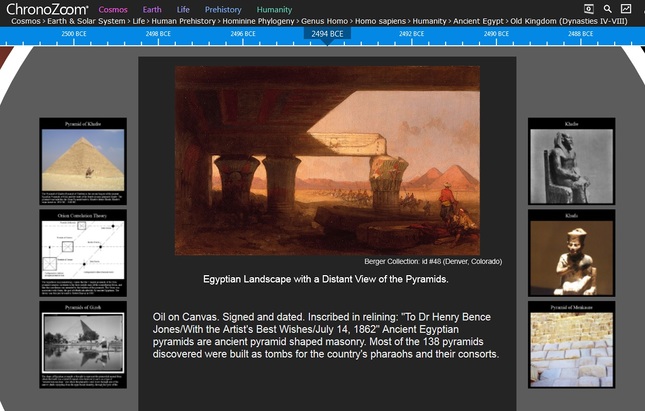This screenshot has height=411, width=645.
Task: Open the time series chart icon
Action: point(626,9)
